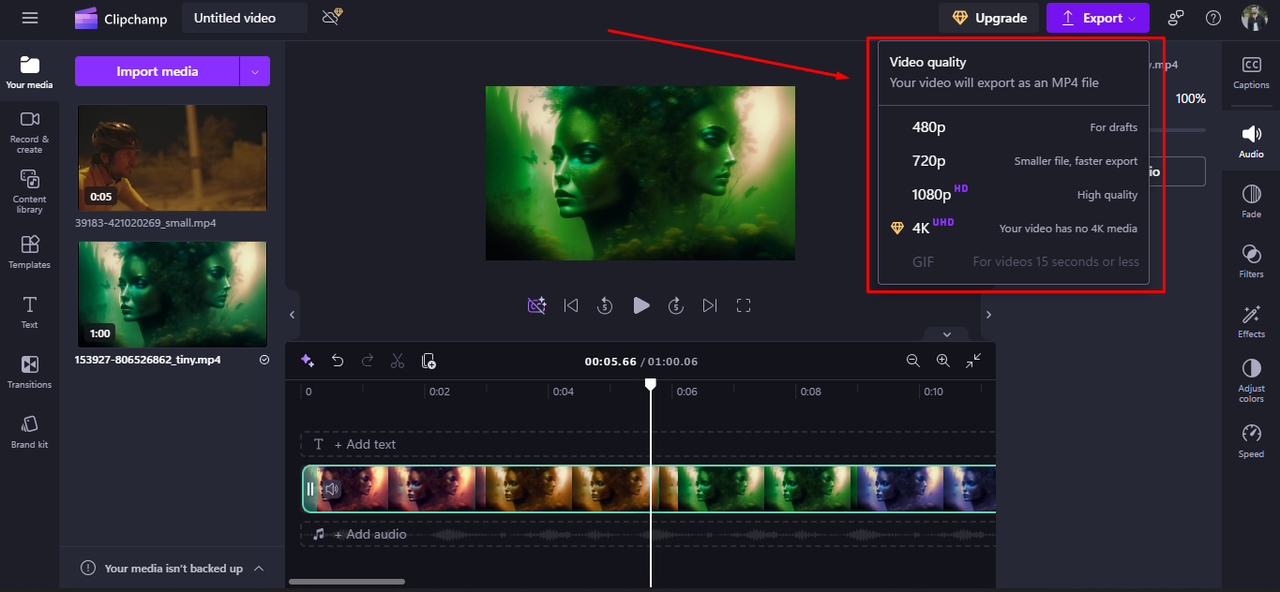Viewport: 1280px width, 592px height.
Task: Click the split scissors tool
Action: pos(397,361)
